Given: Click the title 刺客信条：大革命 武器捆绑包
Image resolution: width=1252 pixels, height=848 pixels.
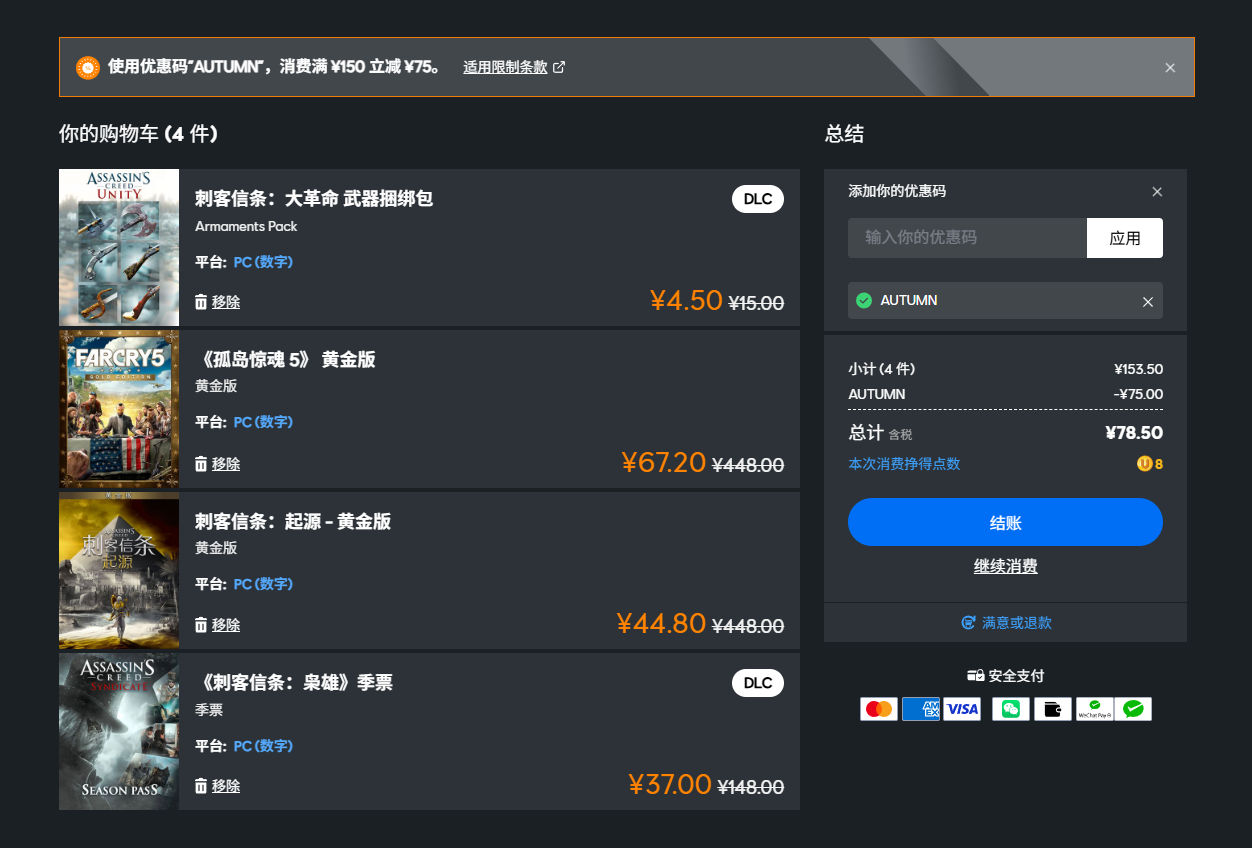Looking at the screenshot, I should [x=314, y=199].
